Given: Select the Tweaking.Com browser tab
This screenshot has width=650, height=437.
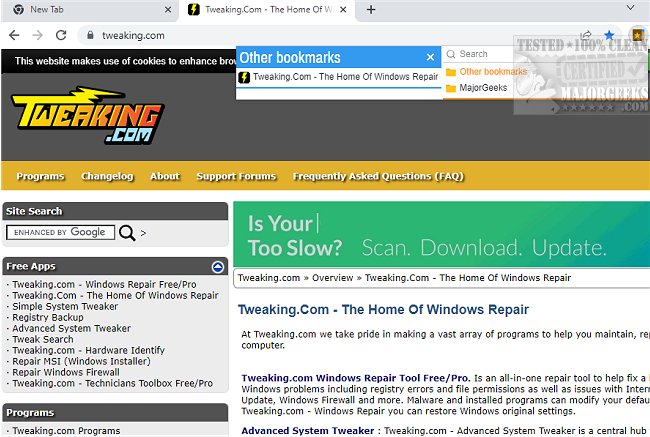Looking at the screenshot, I should click(x=267, y=10).
